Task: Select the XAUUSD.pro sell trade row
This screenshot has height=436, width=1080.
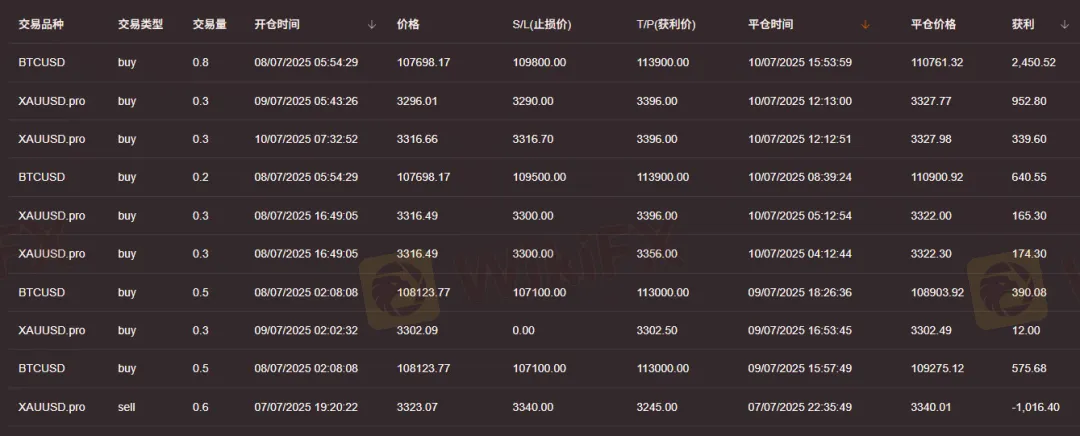Action: pyautogui.click(x=540, y=407)
